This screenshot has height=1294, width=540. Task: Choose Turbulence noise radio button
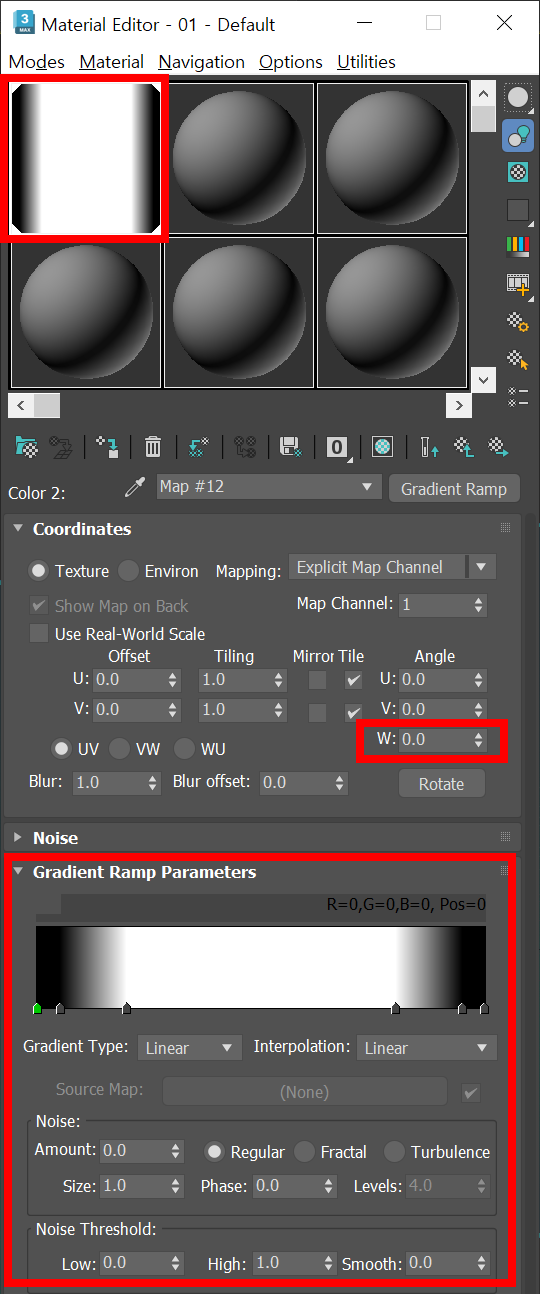[394, 1152]
